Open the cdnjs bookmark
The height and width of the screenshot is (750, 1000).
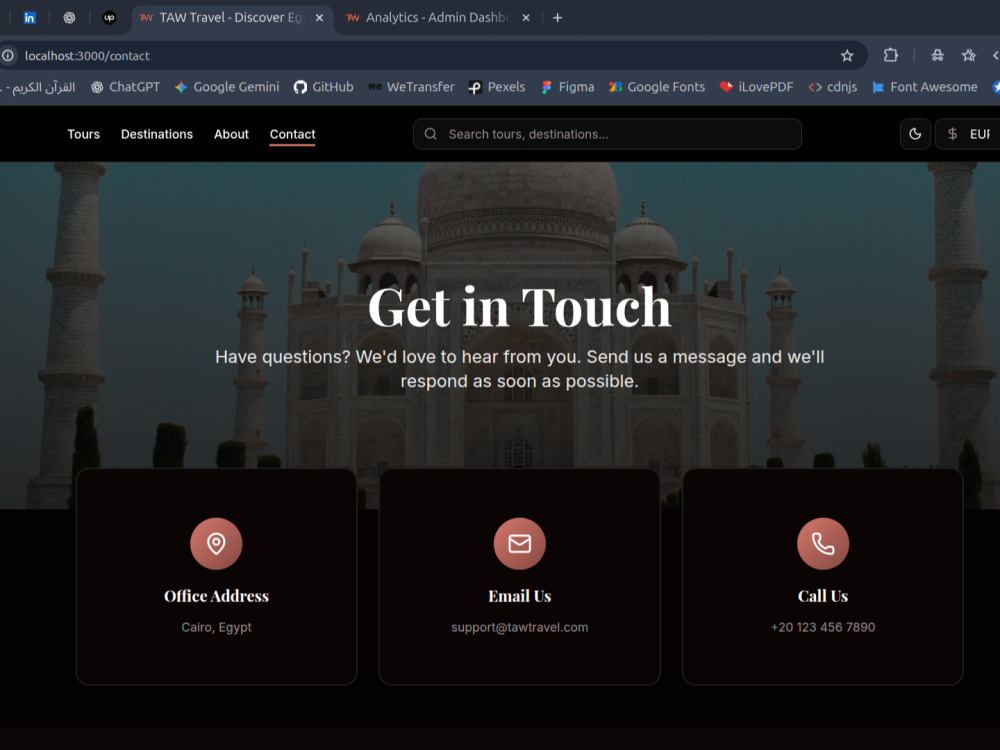(832, 87)
